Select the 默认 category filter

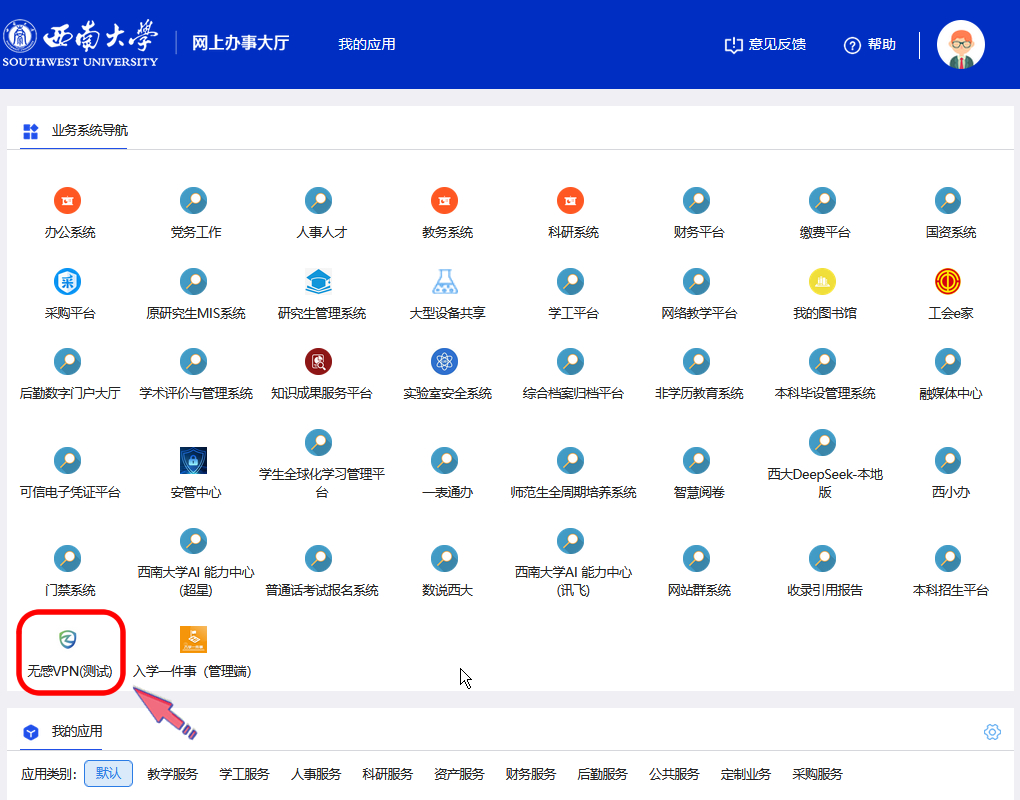108,774
